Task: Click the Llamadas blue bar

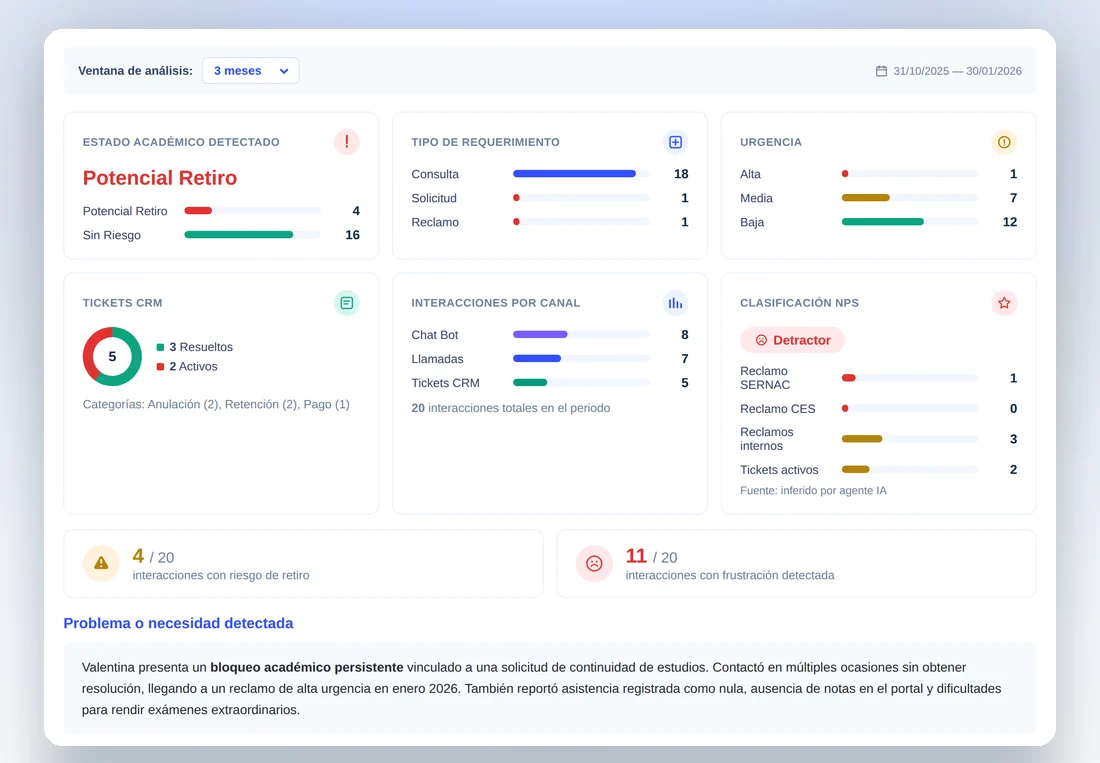Action: pyautogui.click(x=537, y=358)
